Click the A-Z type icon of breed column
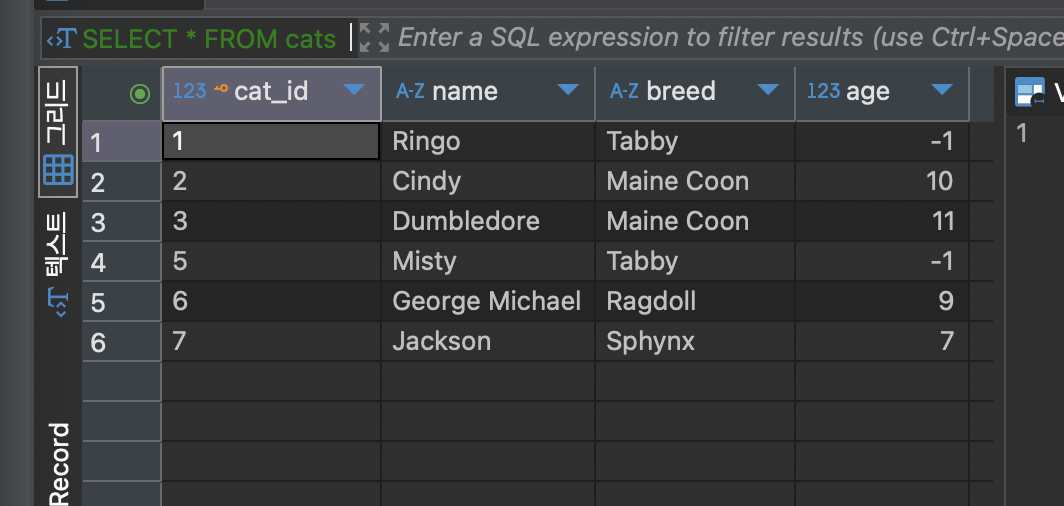The image size is (1064, 506). click(x=624, y=92)
